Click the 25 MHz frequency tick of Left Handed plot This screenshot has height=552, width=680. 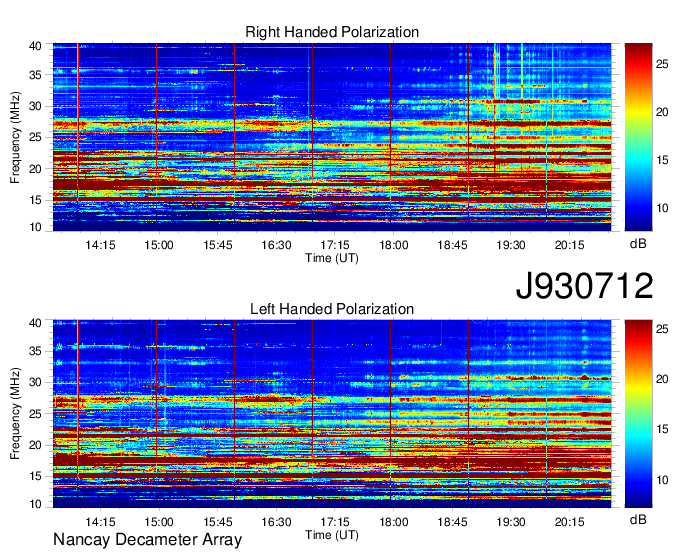35,414
